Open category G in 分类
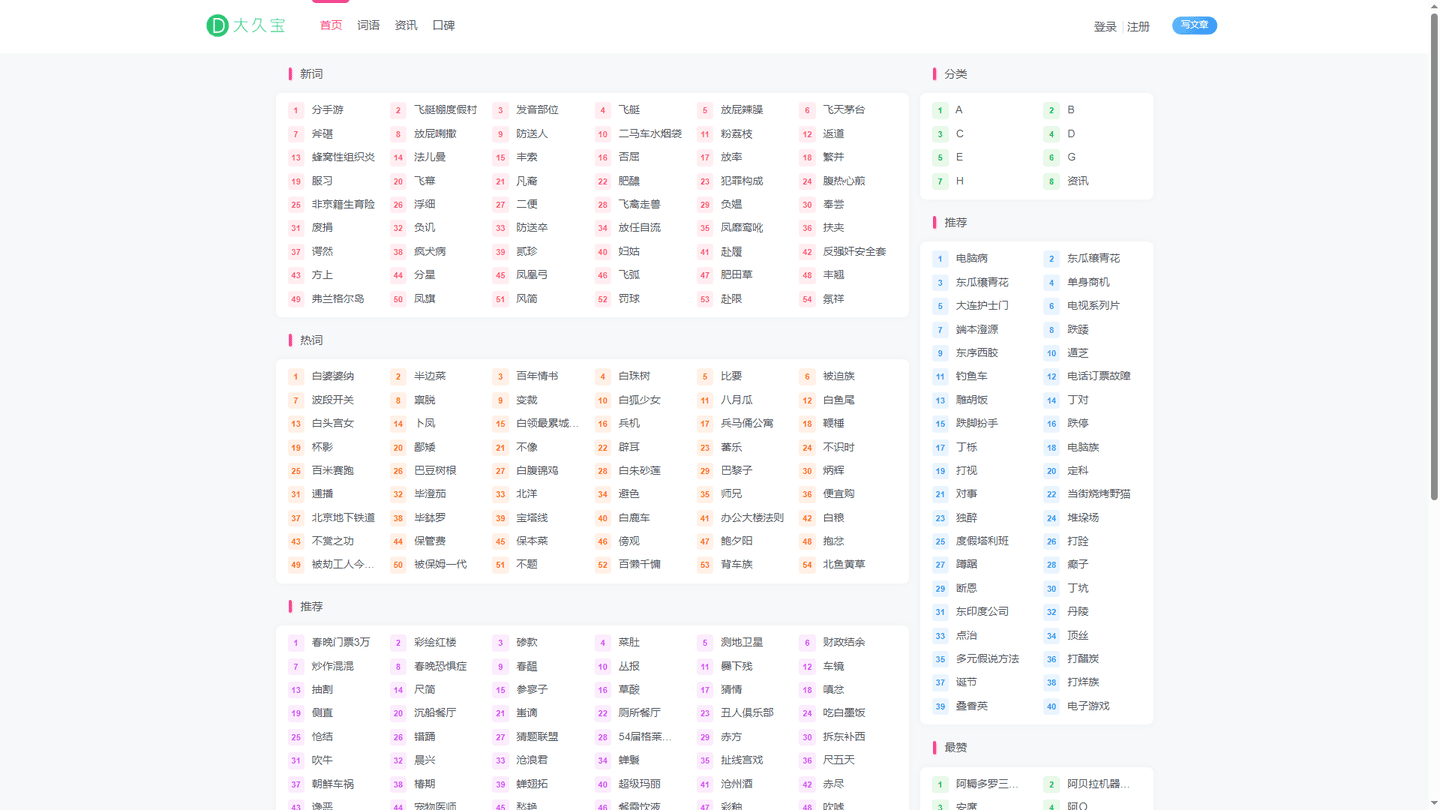1440x810 pixels. click(1071, 157)
